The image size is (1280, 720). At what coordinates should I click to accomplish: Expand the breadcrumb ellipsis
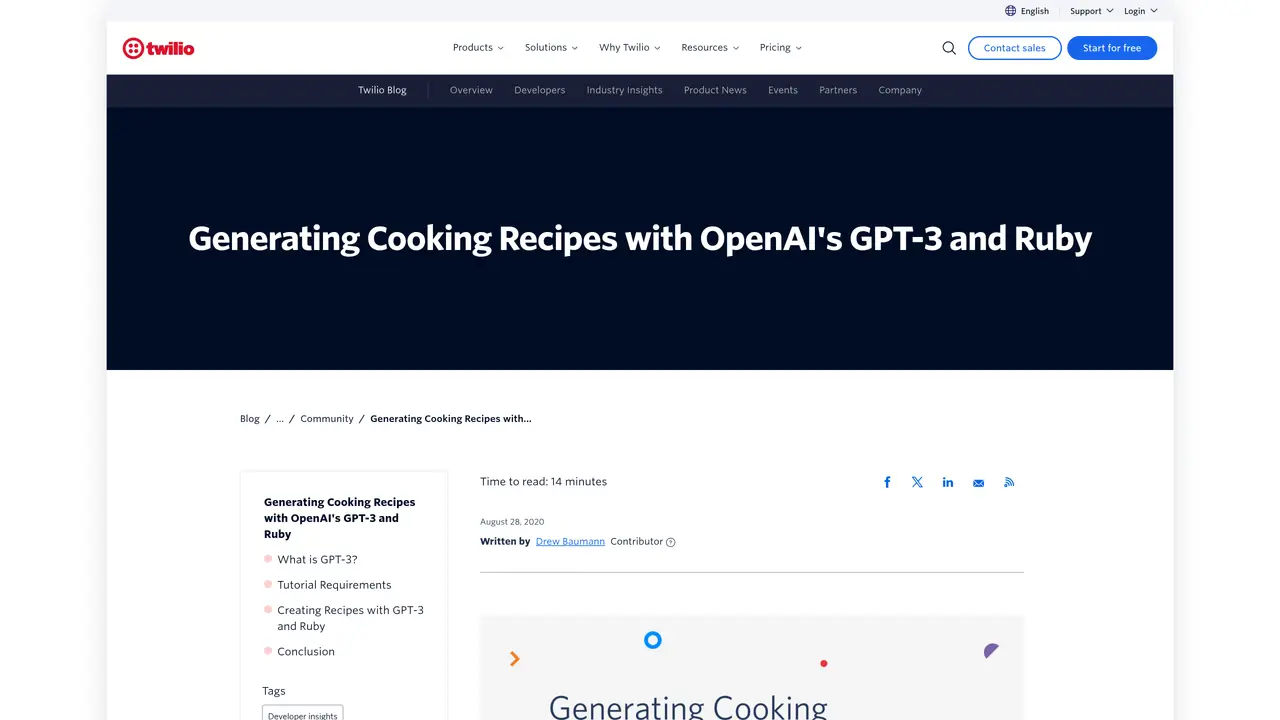coord(280,419)
